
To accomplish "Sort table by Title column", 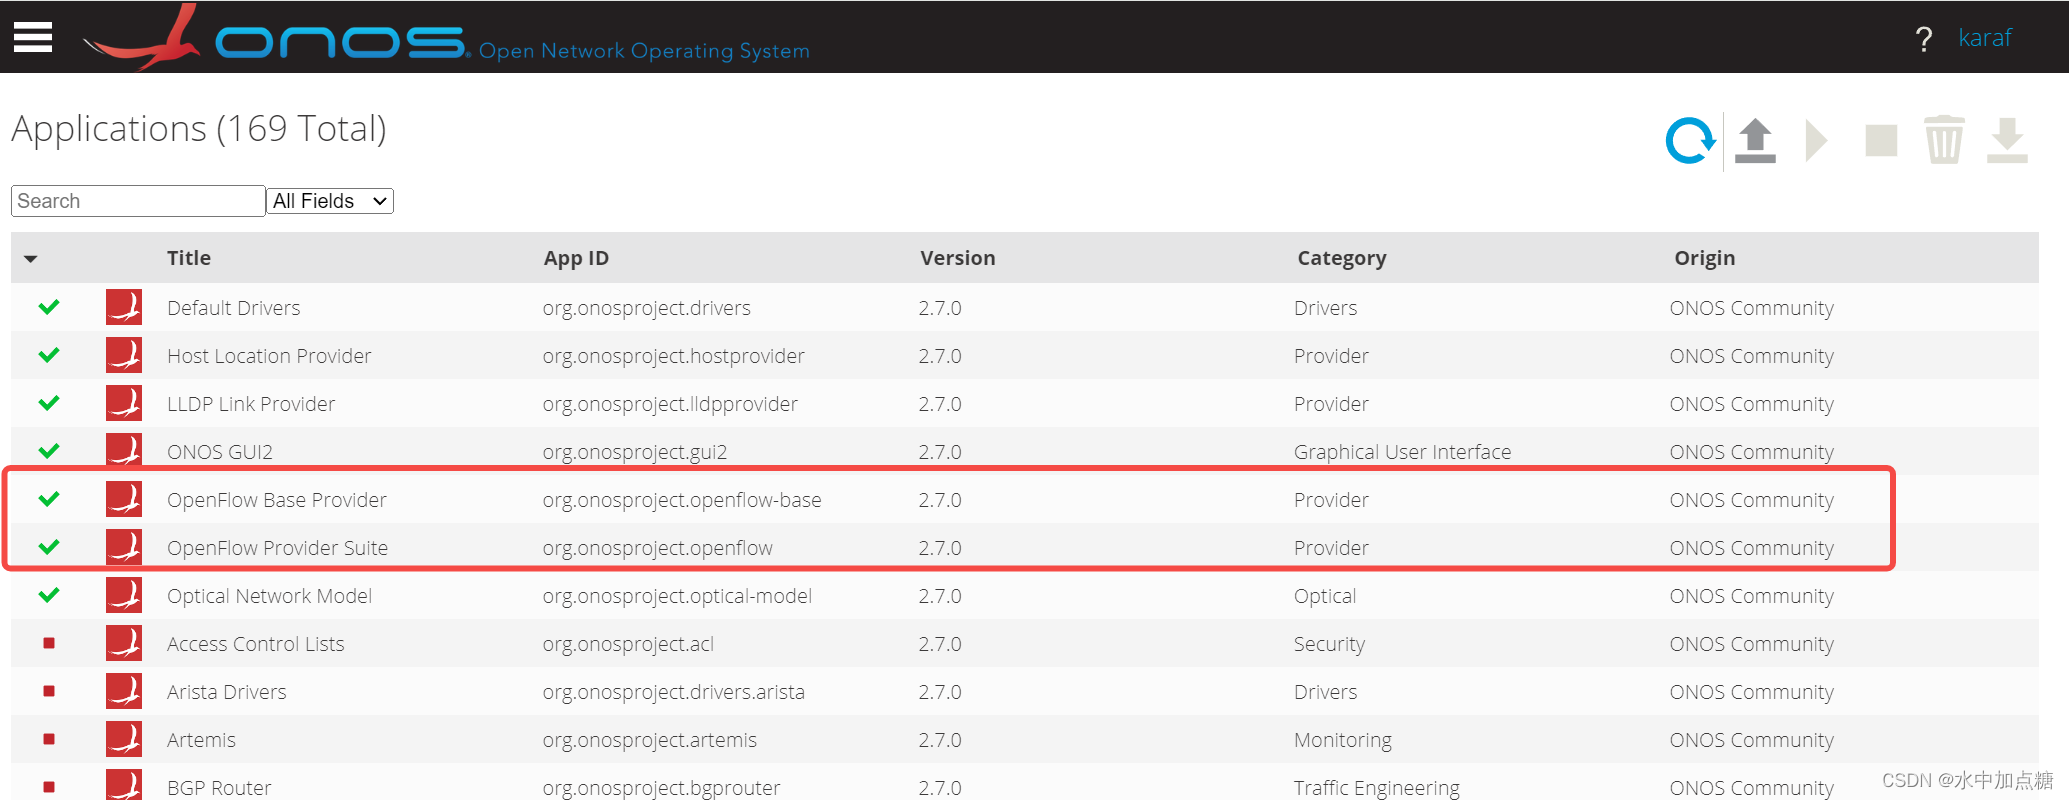I will pos(189,258).
